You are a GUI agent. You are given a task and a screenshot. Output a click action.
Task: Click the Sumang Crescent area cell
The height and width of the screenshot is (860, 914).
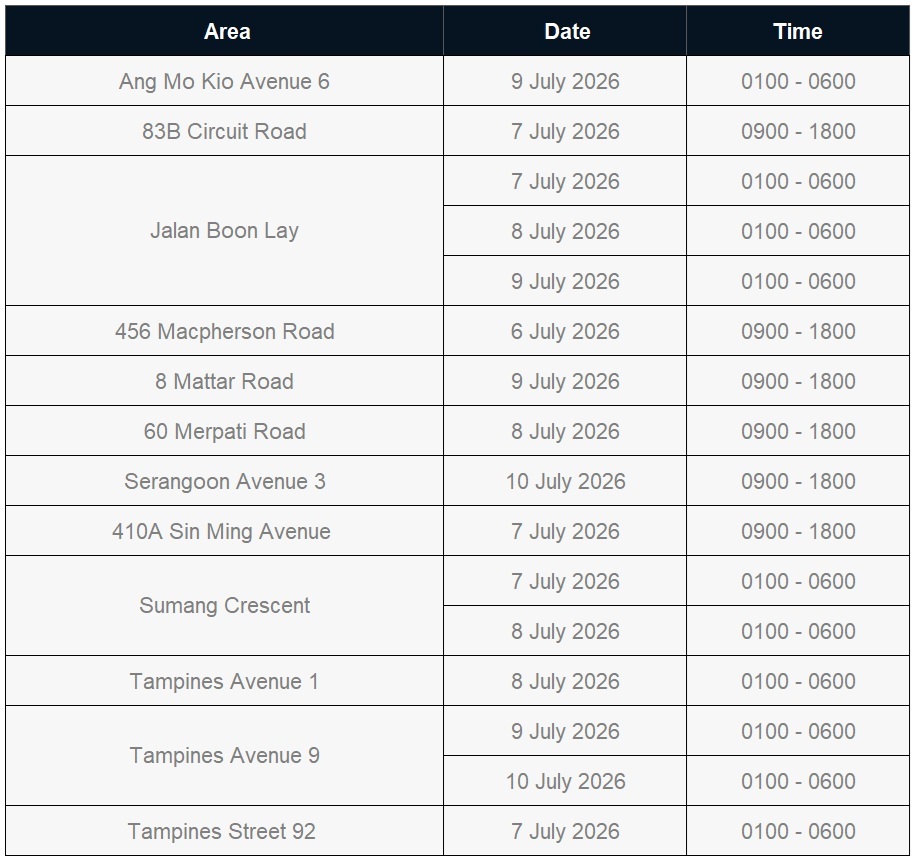tap(224, 606)
